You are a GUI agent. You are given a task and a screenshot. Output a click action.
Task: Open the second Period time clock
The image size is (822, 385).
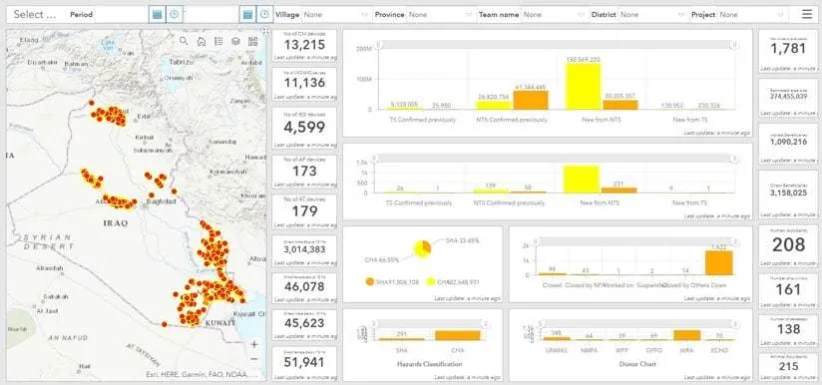click(265, 15)
